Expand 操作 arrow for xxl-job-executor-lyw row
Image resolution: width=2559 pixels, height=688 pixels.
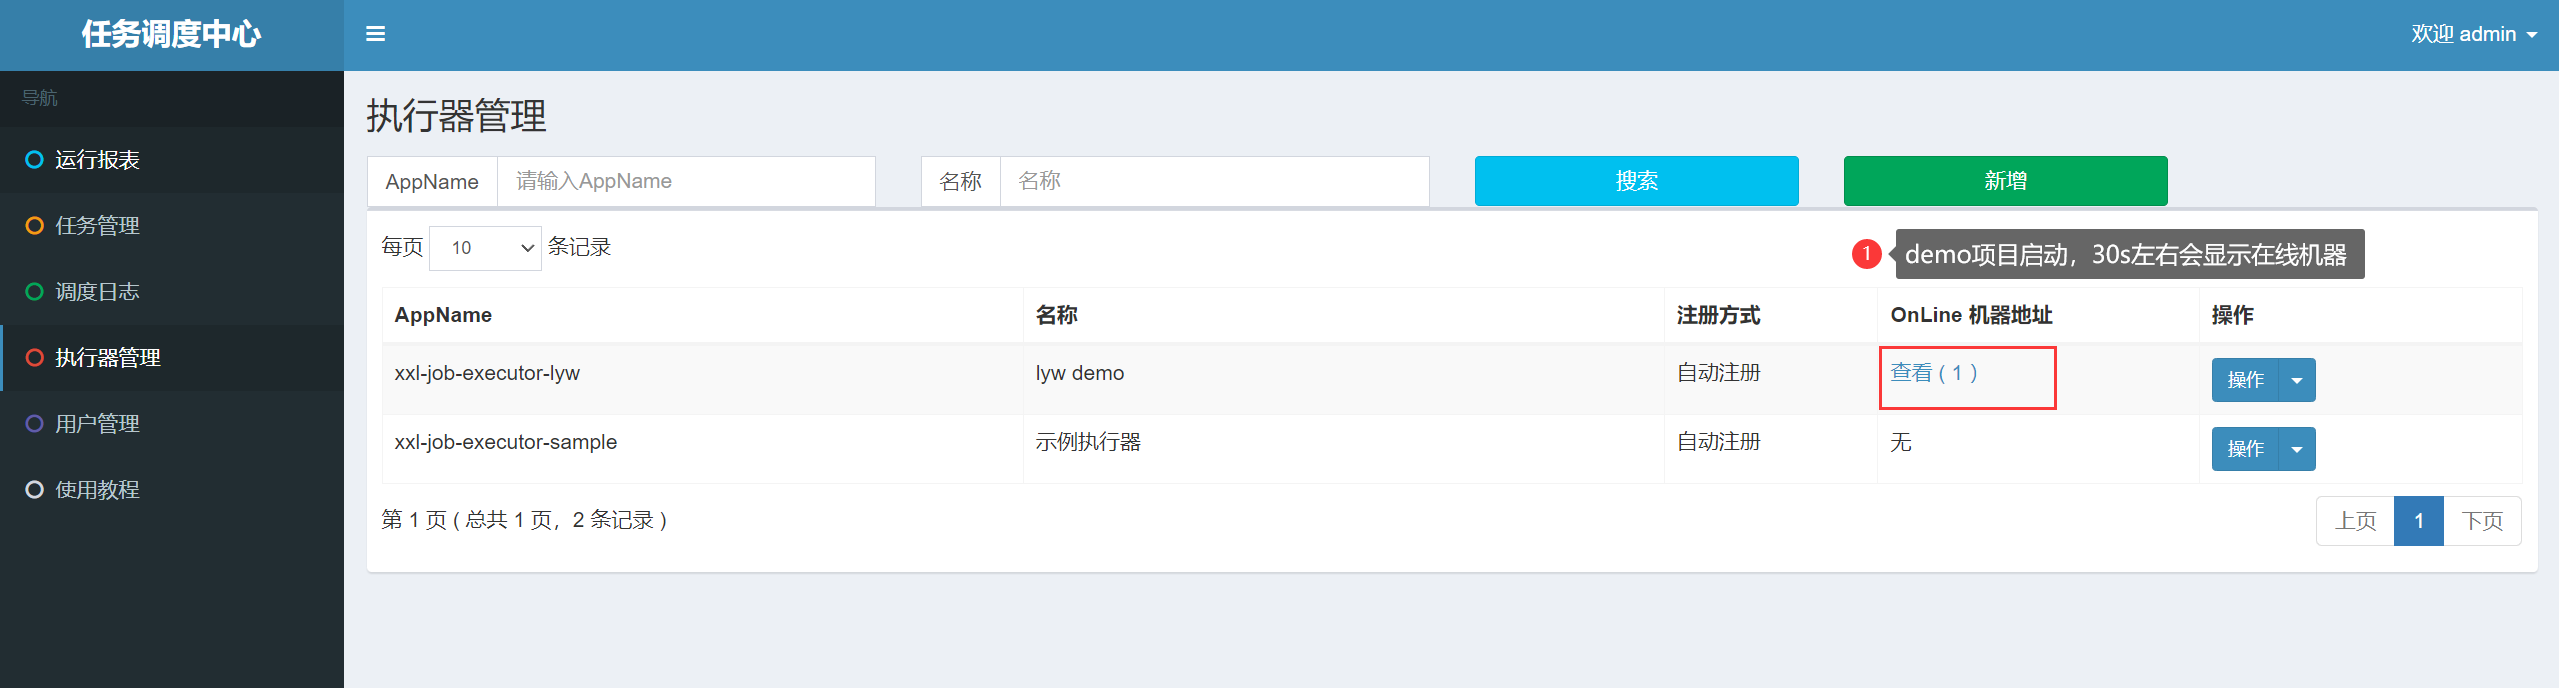pyautogui.click(x=2297, y=380)
